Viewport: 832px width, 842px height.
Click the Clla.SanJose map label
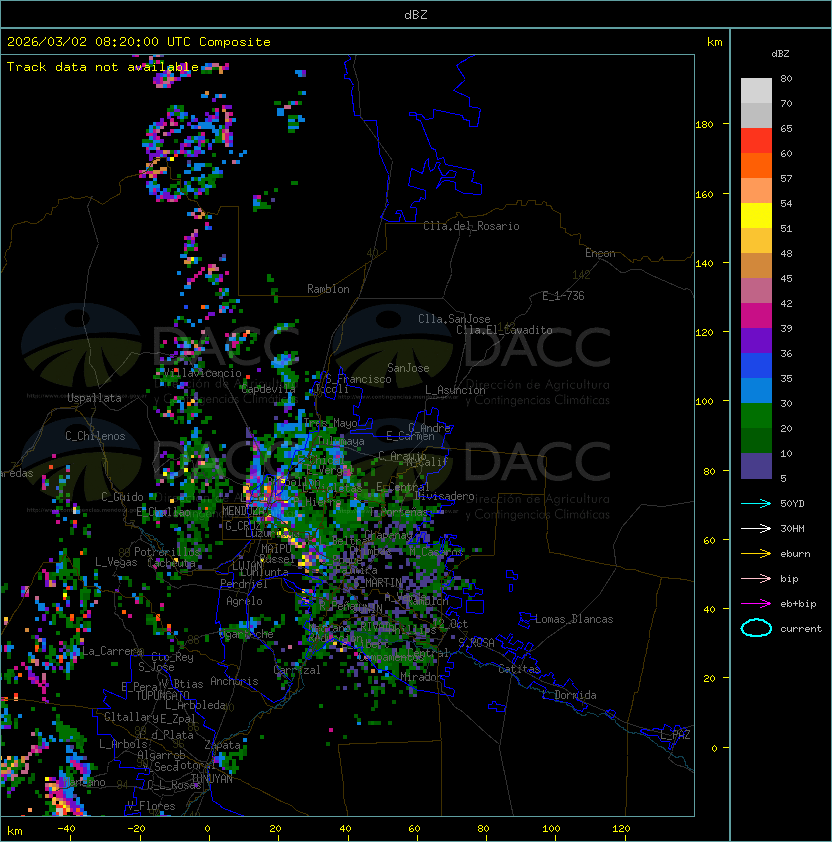pos(454,319)
